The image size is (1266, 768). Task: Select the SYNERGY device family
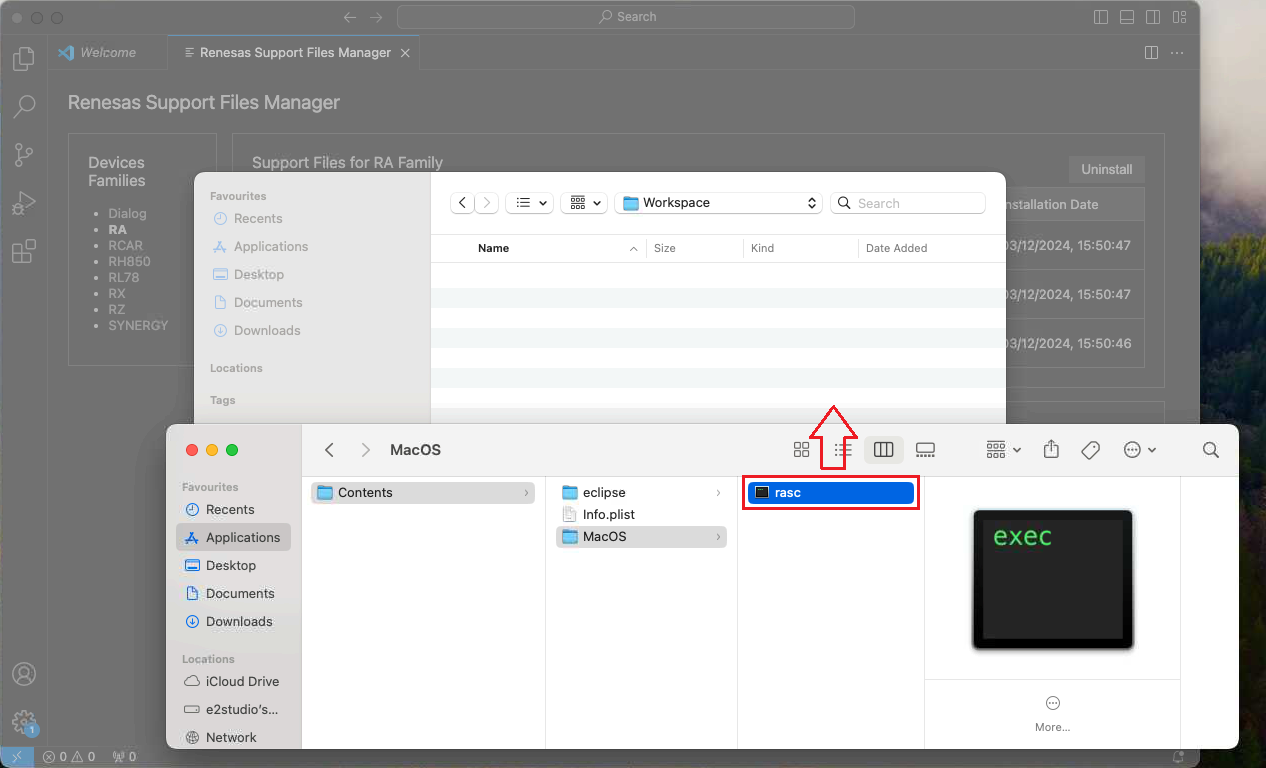pos(138,325)
